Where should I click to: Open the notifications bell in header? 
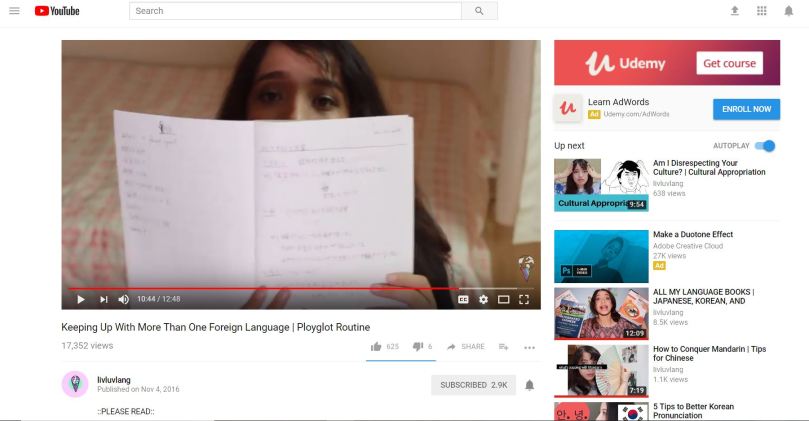pyautogui.click(x=788, y=11)
